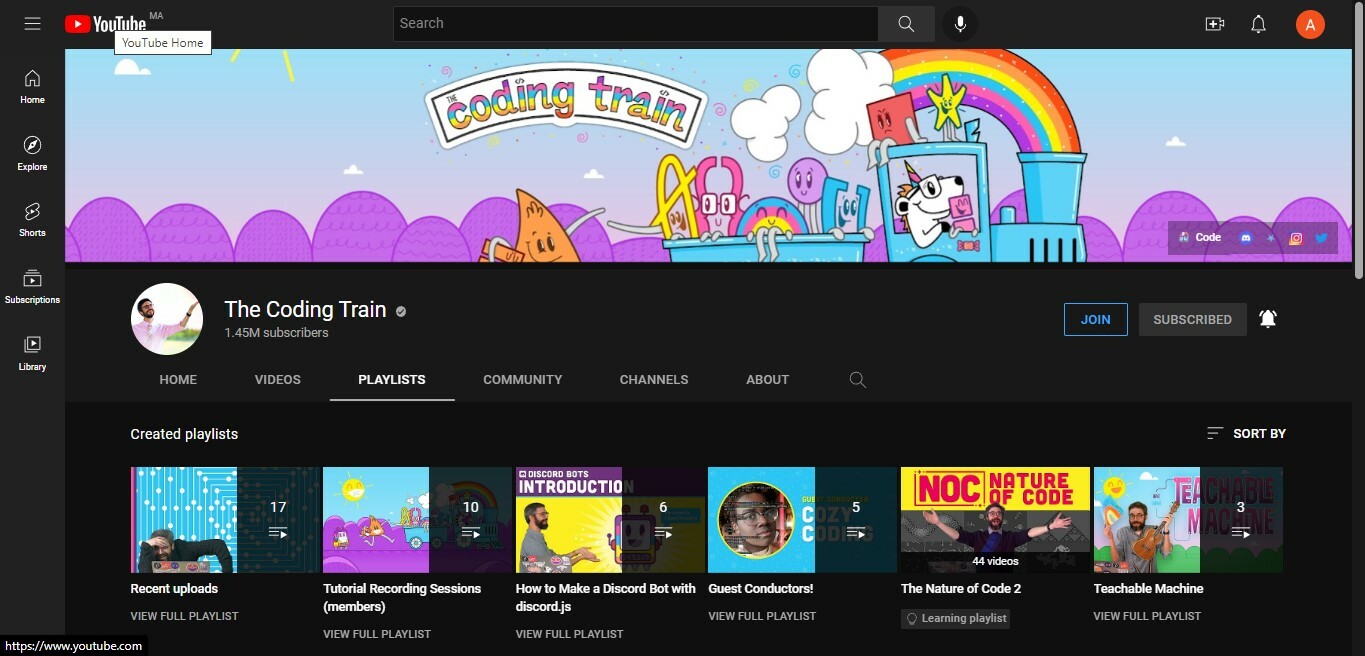This screenshot has width=1365, height=656.
Task: View full Teachable Machine playlist
Action: click(x=1147, y=616)
